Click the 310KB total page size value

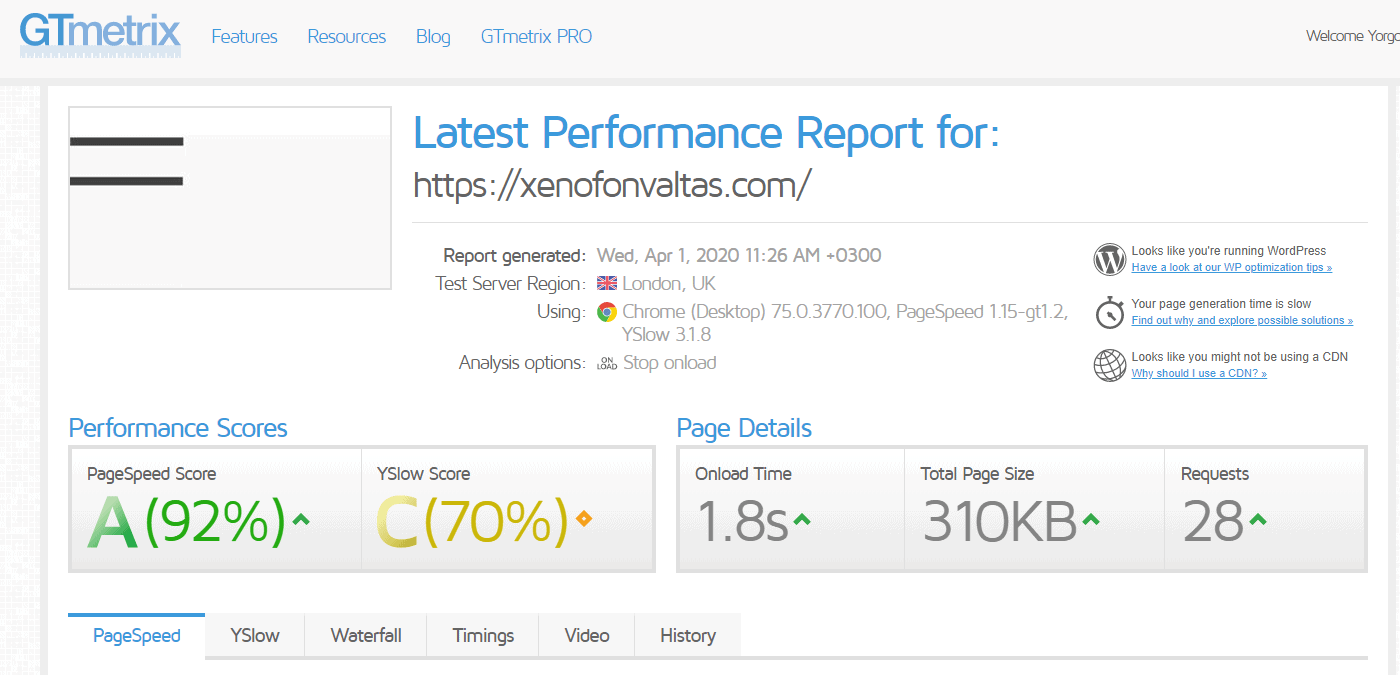tap(999, 521)
